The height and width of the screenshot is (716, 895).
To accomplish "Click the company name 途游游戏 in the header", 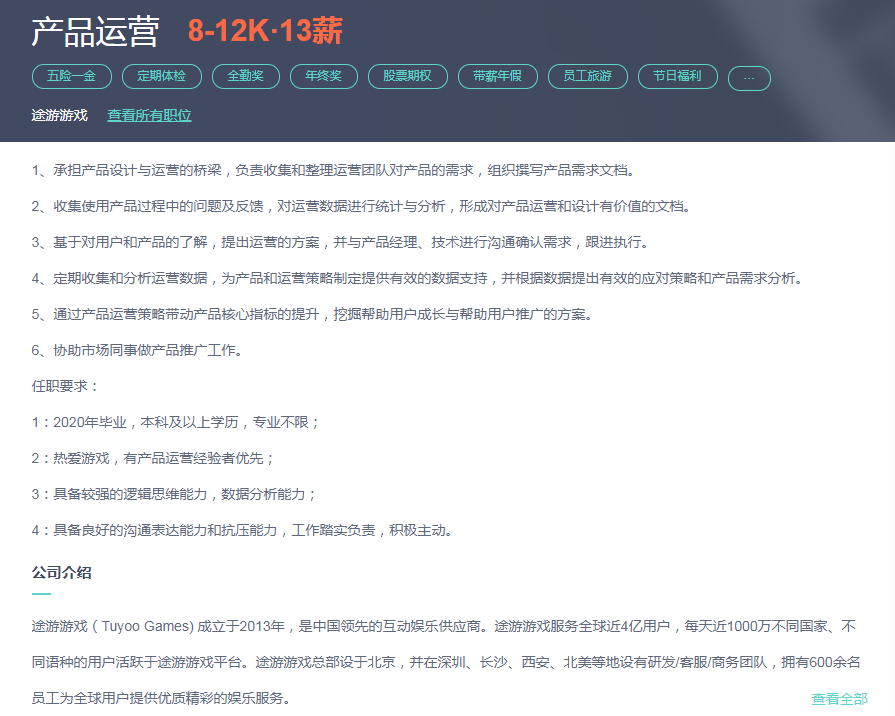I will [x=59, y=115].
